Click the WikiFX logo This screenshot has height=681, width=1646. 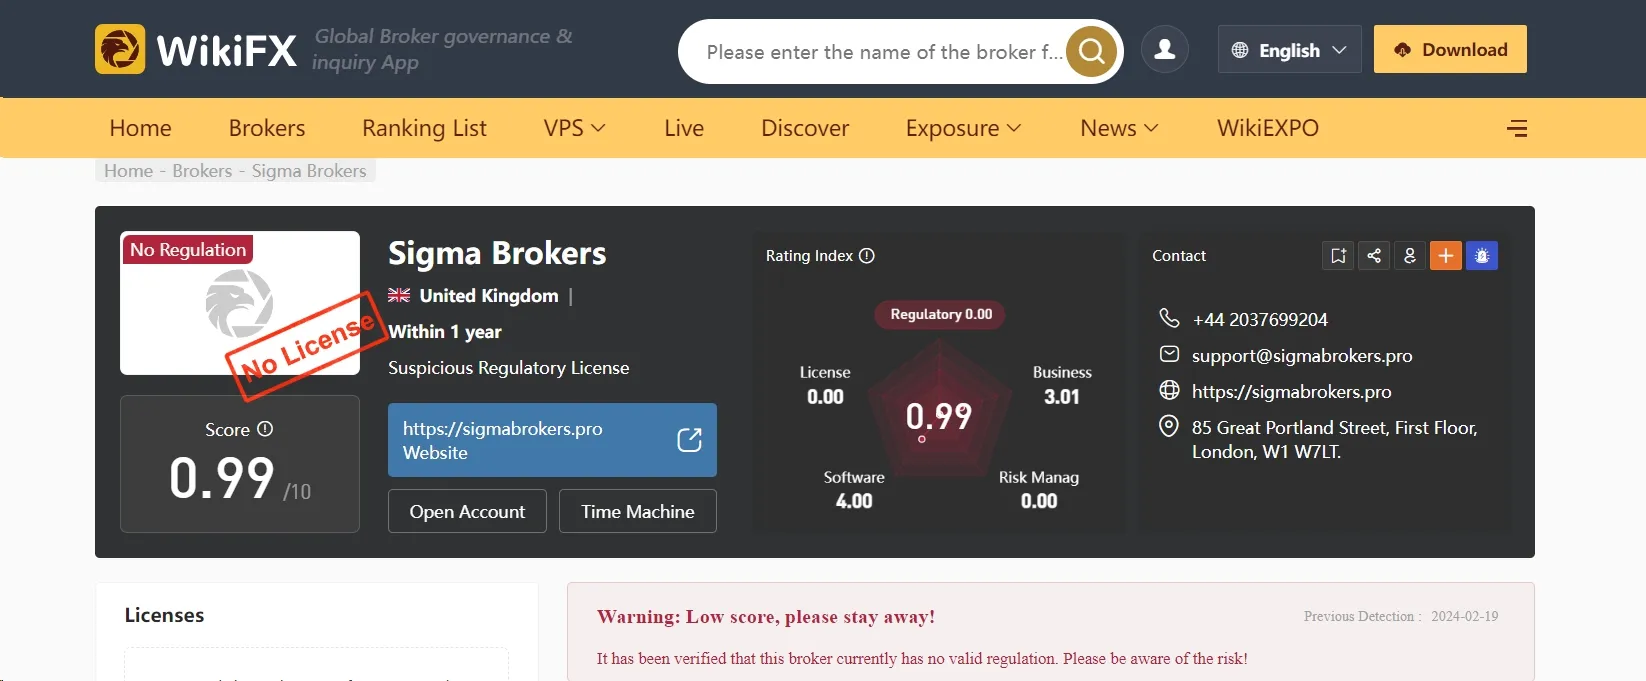tap(196, 50)
